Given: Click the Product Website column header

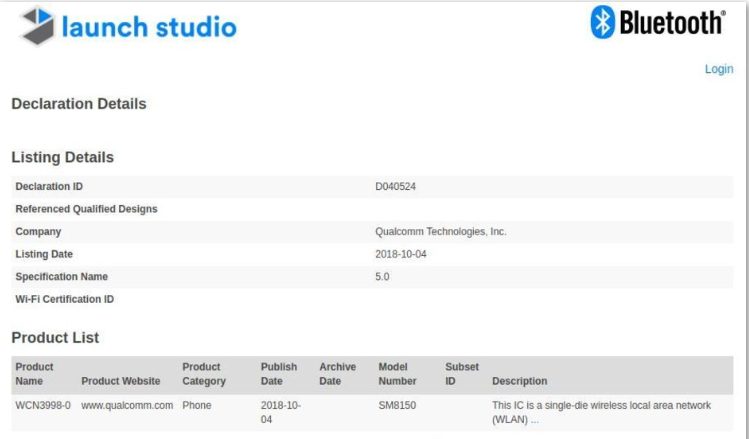Looking at the screenshot, I should [120, 381].
